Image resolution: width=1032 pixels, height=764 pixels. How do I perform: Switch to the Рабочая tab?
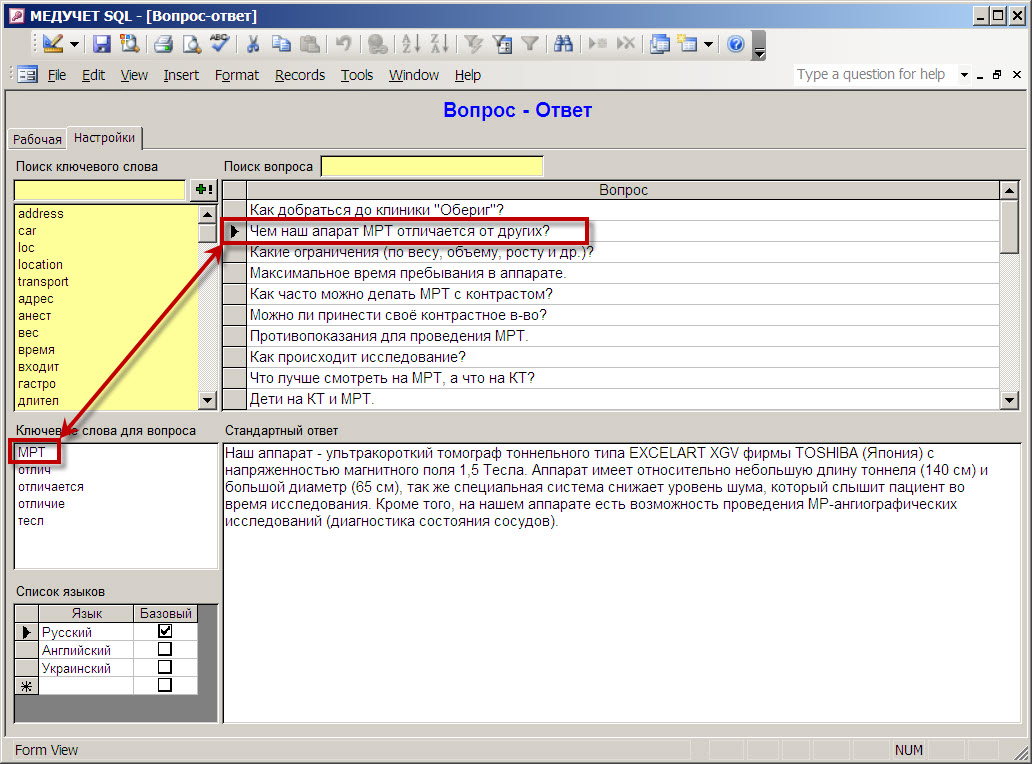click(37, 140)
